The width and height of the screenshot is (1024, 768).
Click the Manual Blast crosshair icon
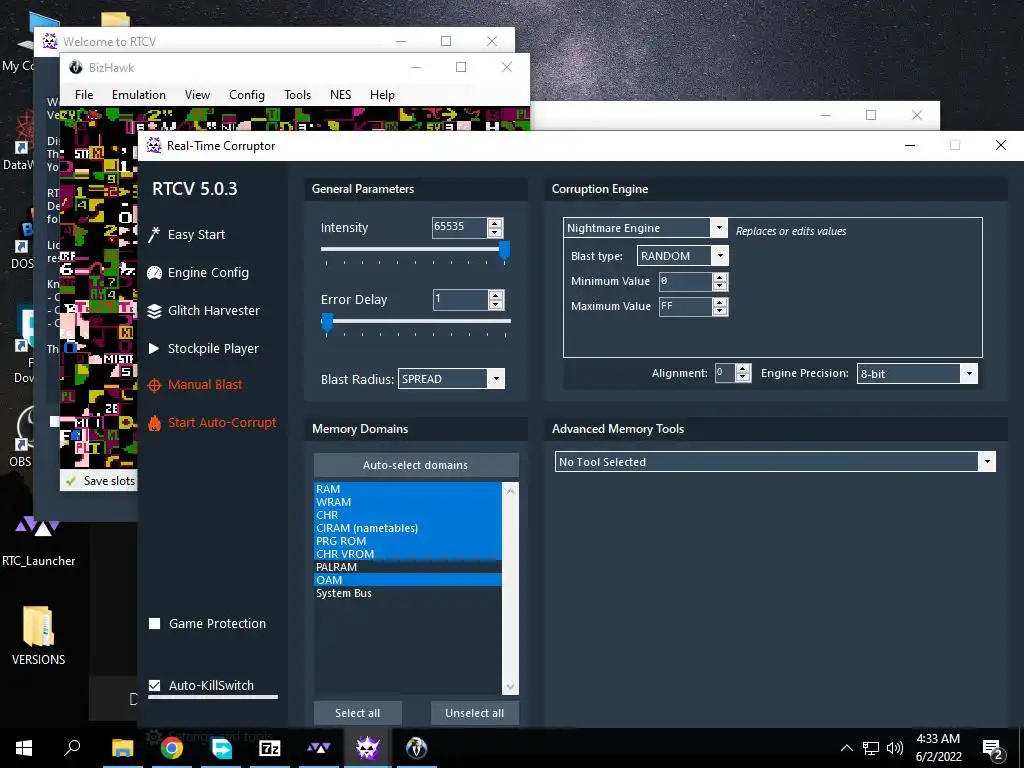[154, 385]
